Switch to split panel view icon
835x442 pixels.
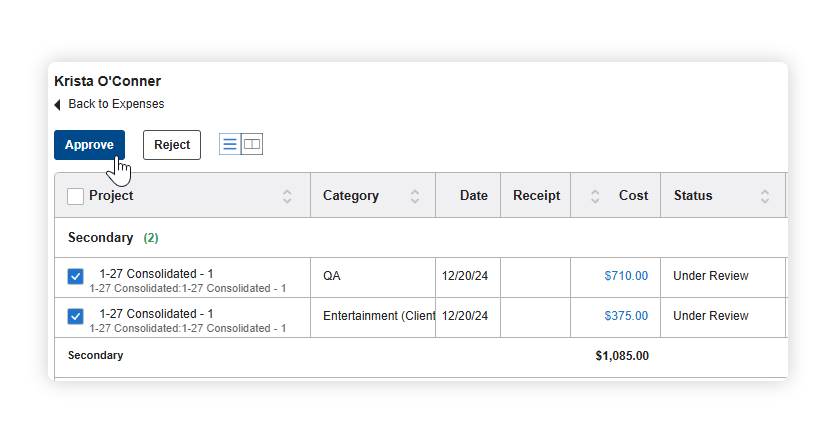pyautogui.click(x=252, y=144)
